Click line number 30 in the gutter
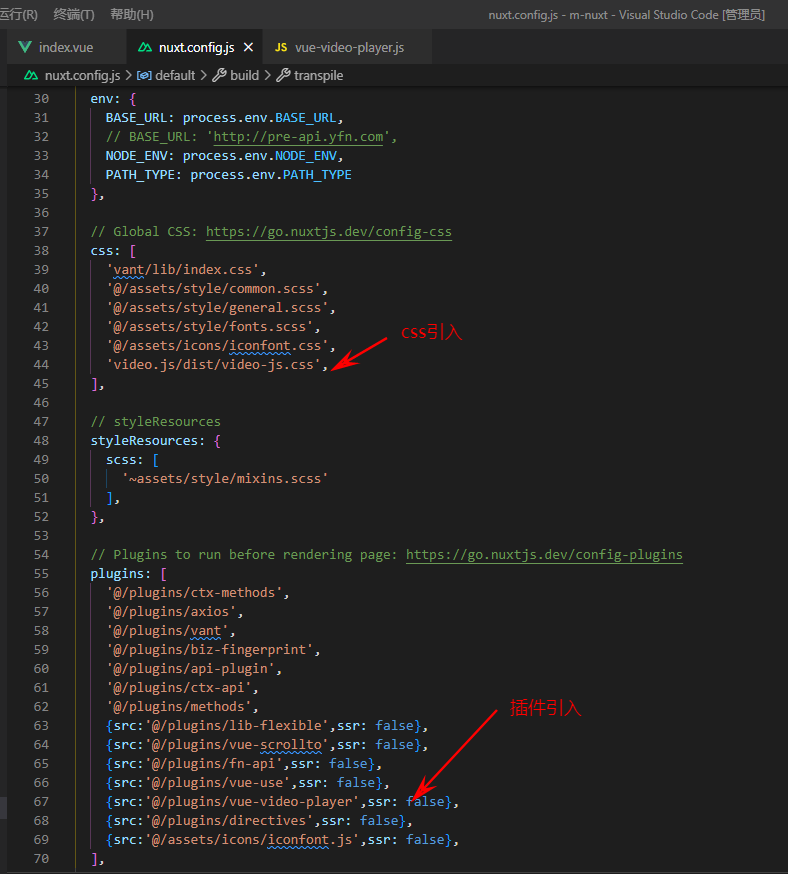The width and height of the screenshot is (788, 874). (x=41, y=99)
